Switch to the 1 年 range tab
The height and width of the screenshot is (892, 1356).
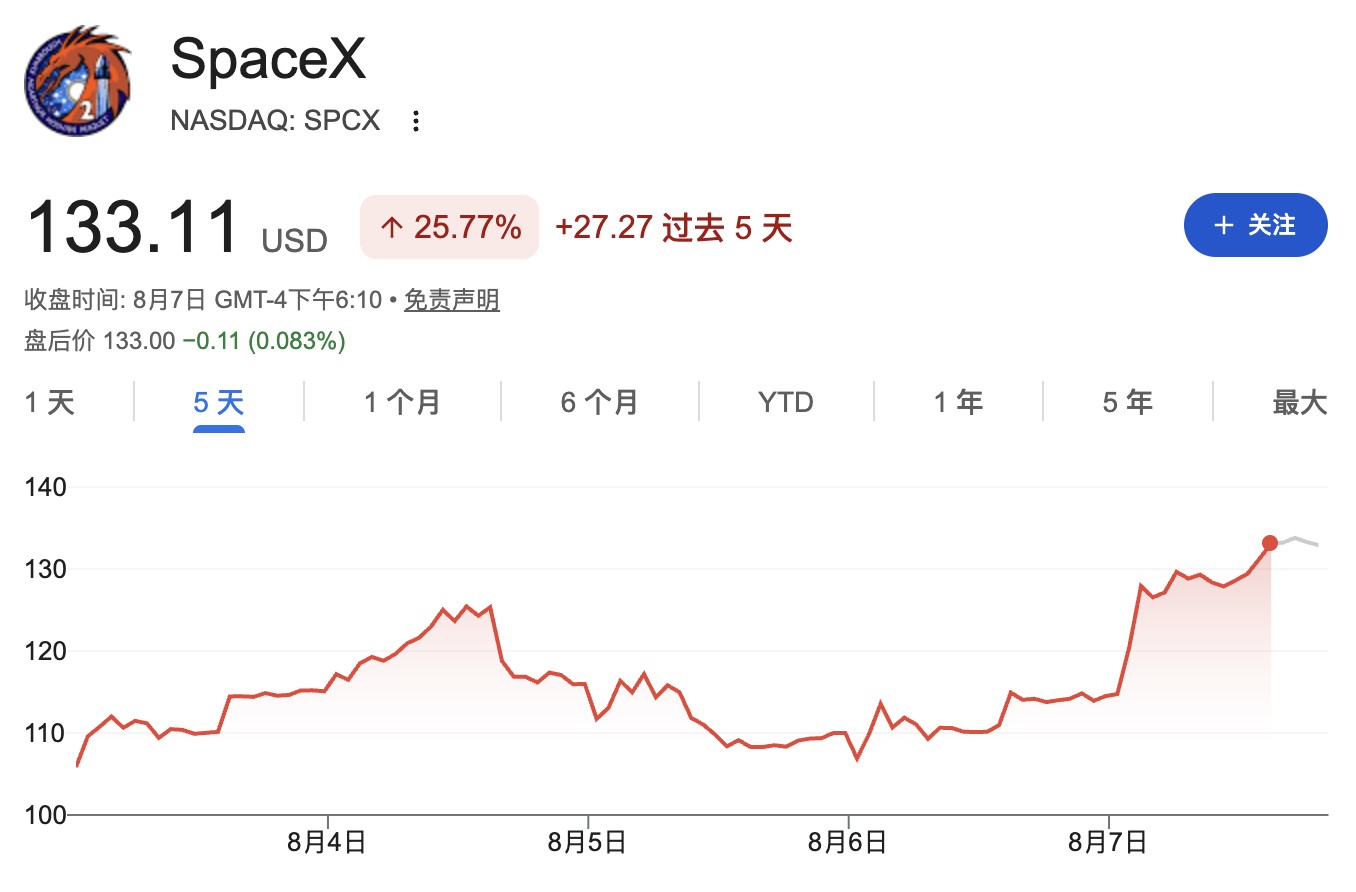coord(958,403)
